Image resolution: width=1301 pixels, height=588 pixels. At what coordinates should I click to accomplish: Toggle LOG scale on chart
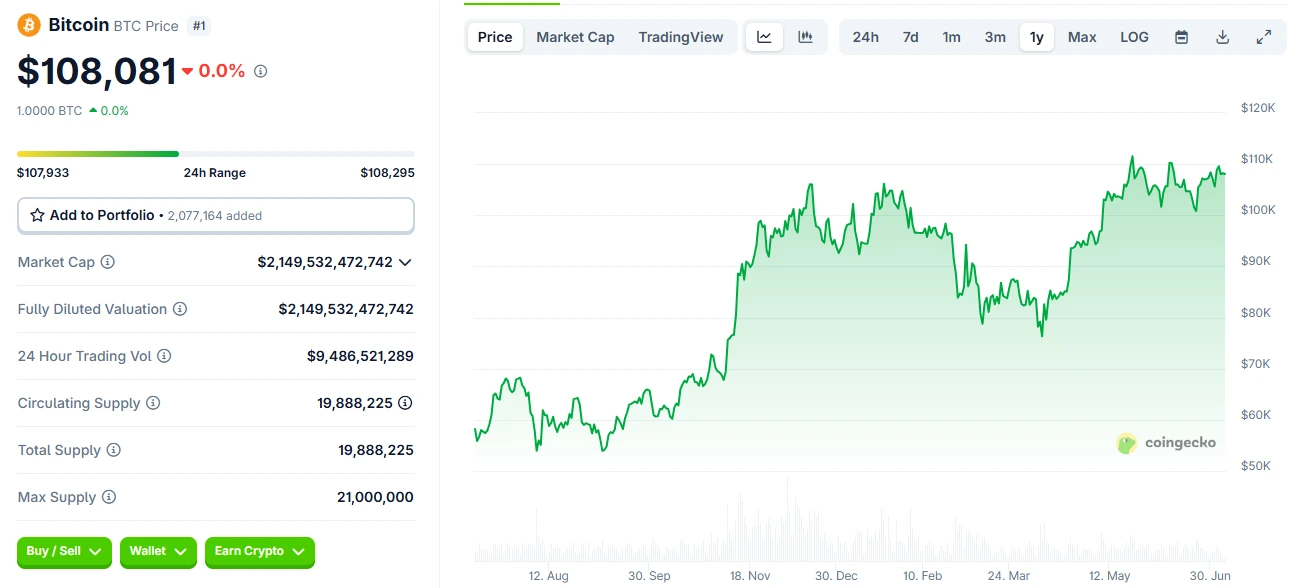(x=1134, y=37)
